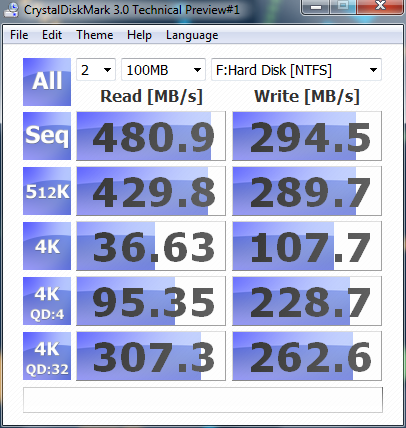Minimize the CrystalDiskMark window

click(316, 7)
